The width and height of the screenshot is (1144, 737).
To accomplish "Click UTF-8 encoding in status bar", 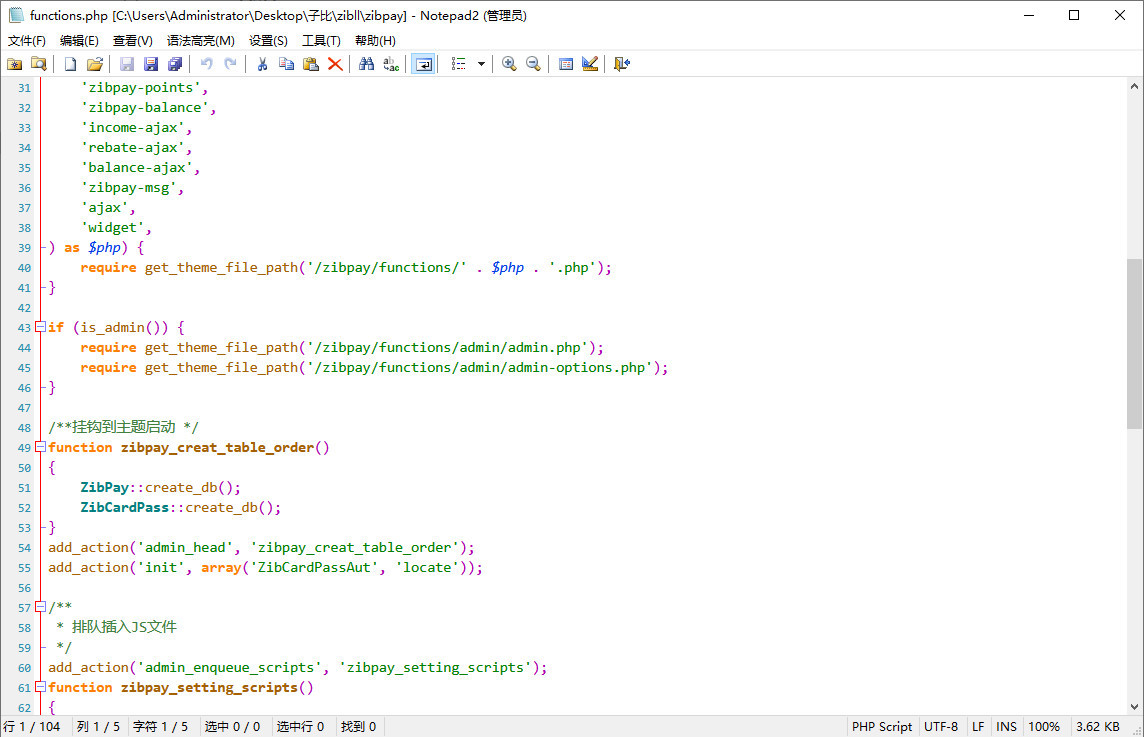I will [x=940, y=727].
